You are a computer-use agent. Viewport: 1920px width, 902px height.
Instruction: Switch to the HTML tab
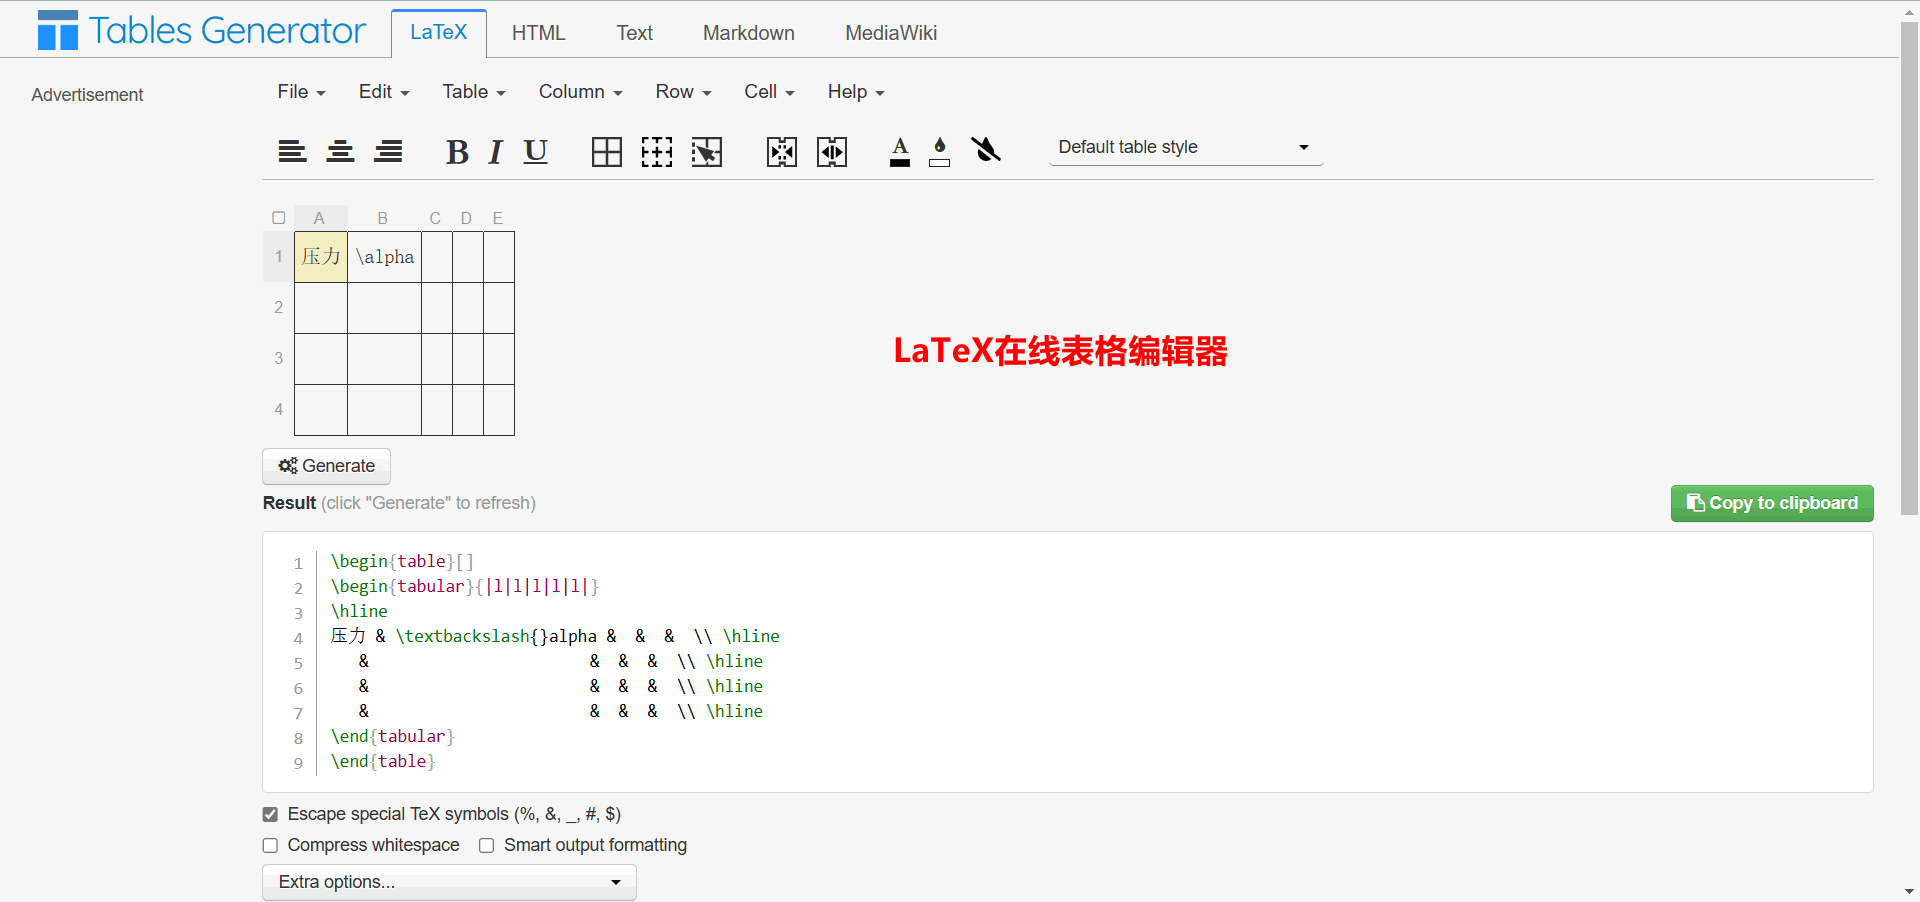pos(538,33)
